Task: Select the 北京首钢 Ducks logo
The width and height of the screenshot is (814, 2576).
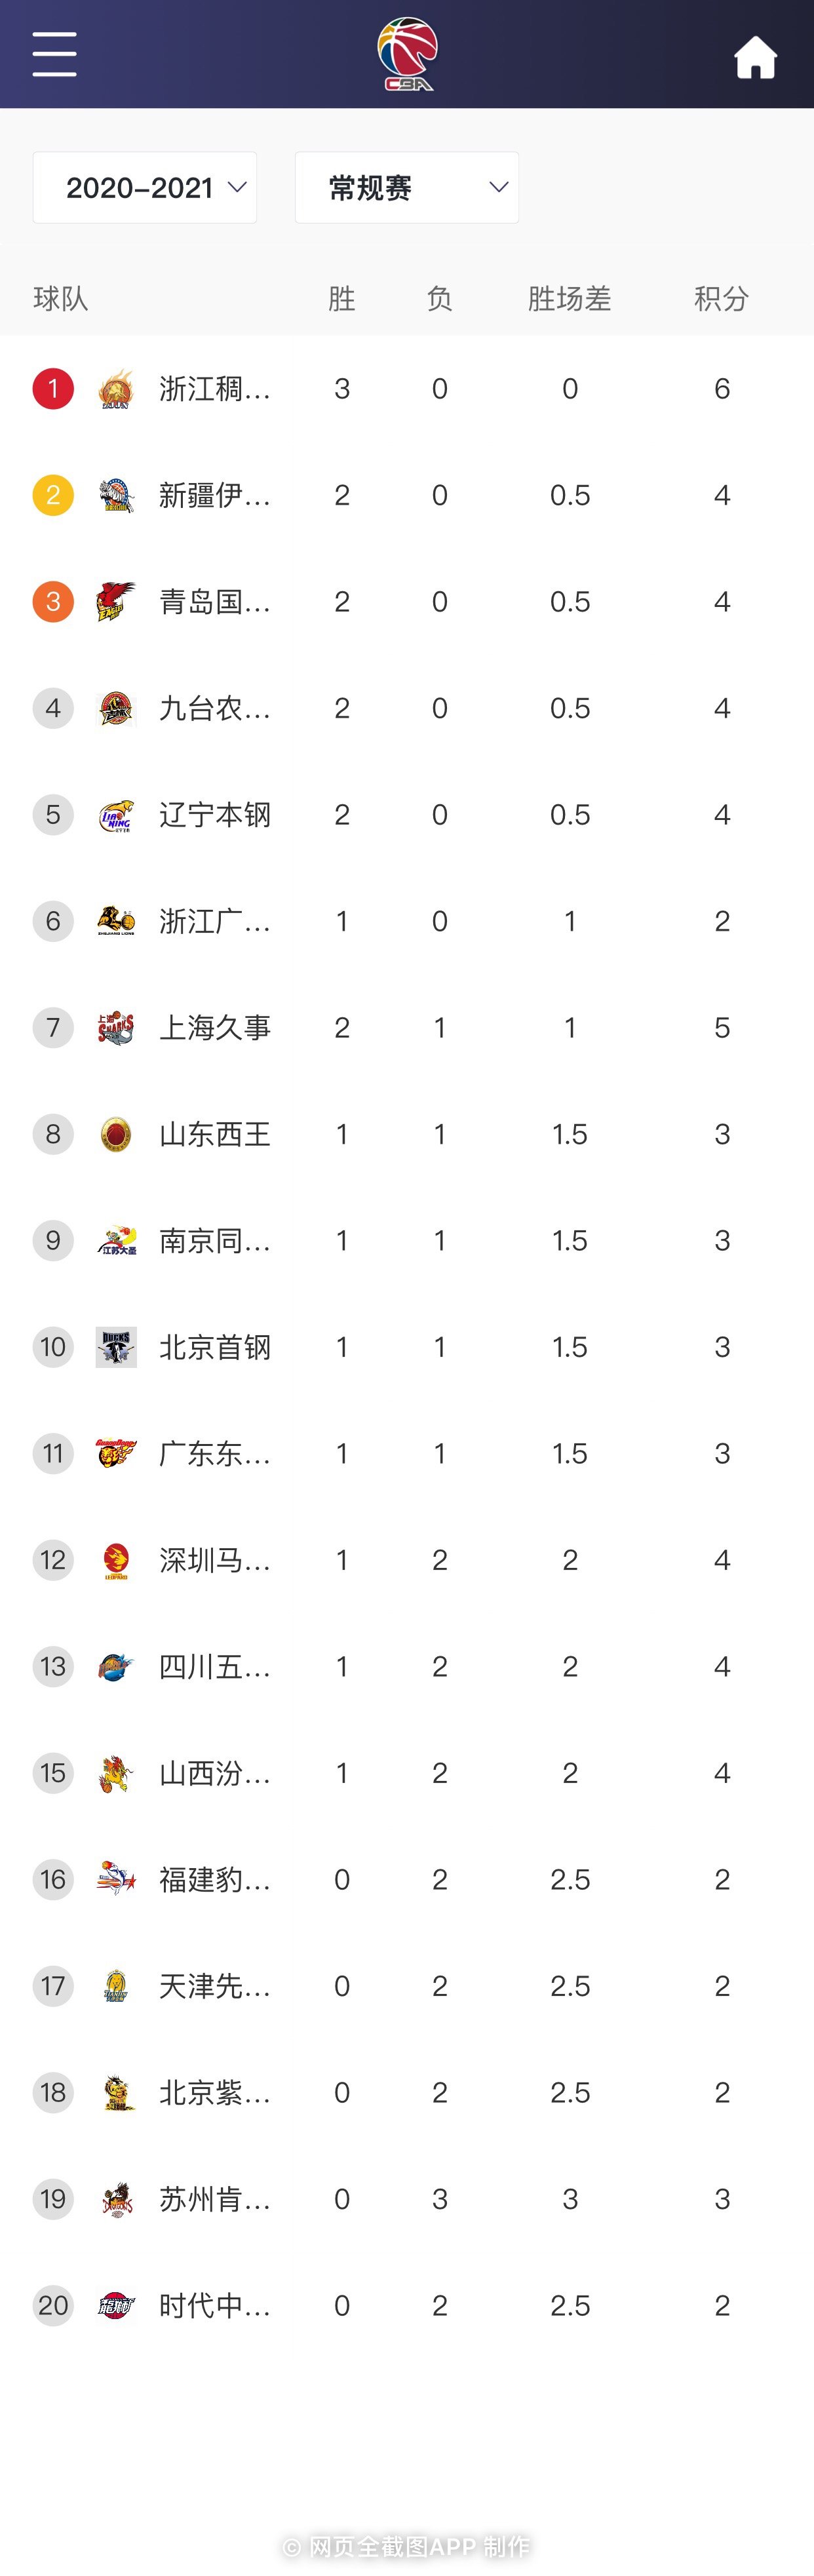Action: [x=116, y=1347]
